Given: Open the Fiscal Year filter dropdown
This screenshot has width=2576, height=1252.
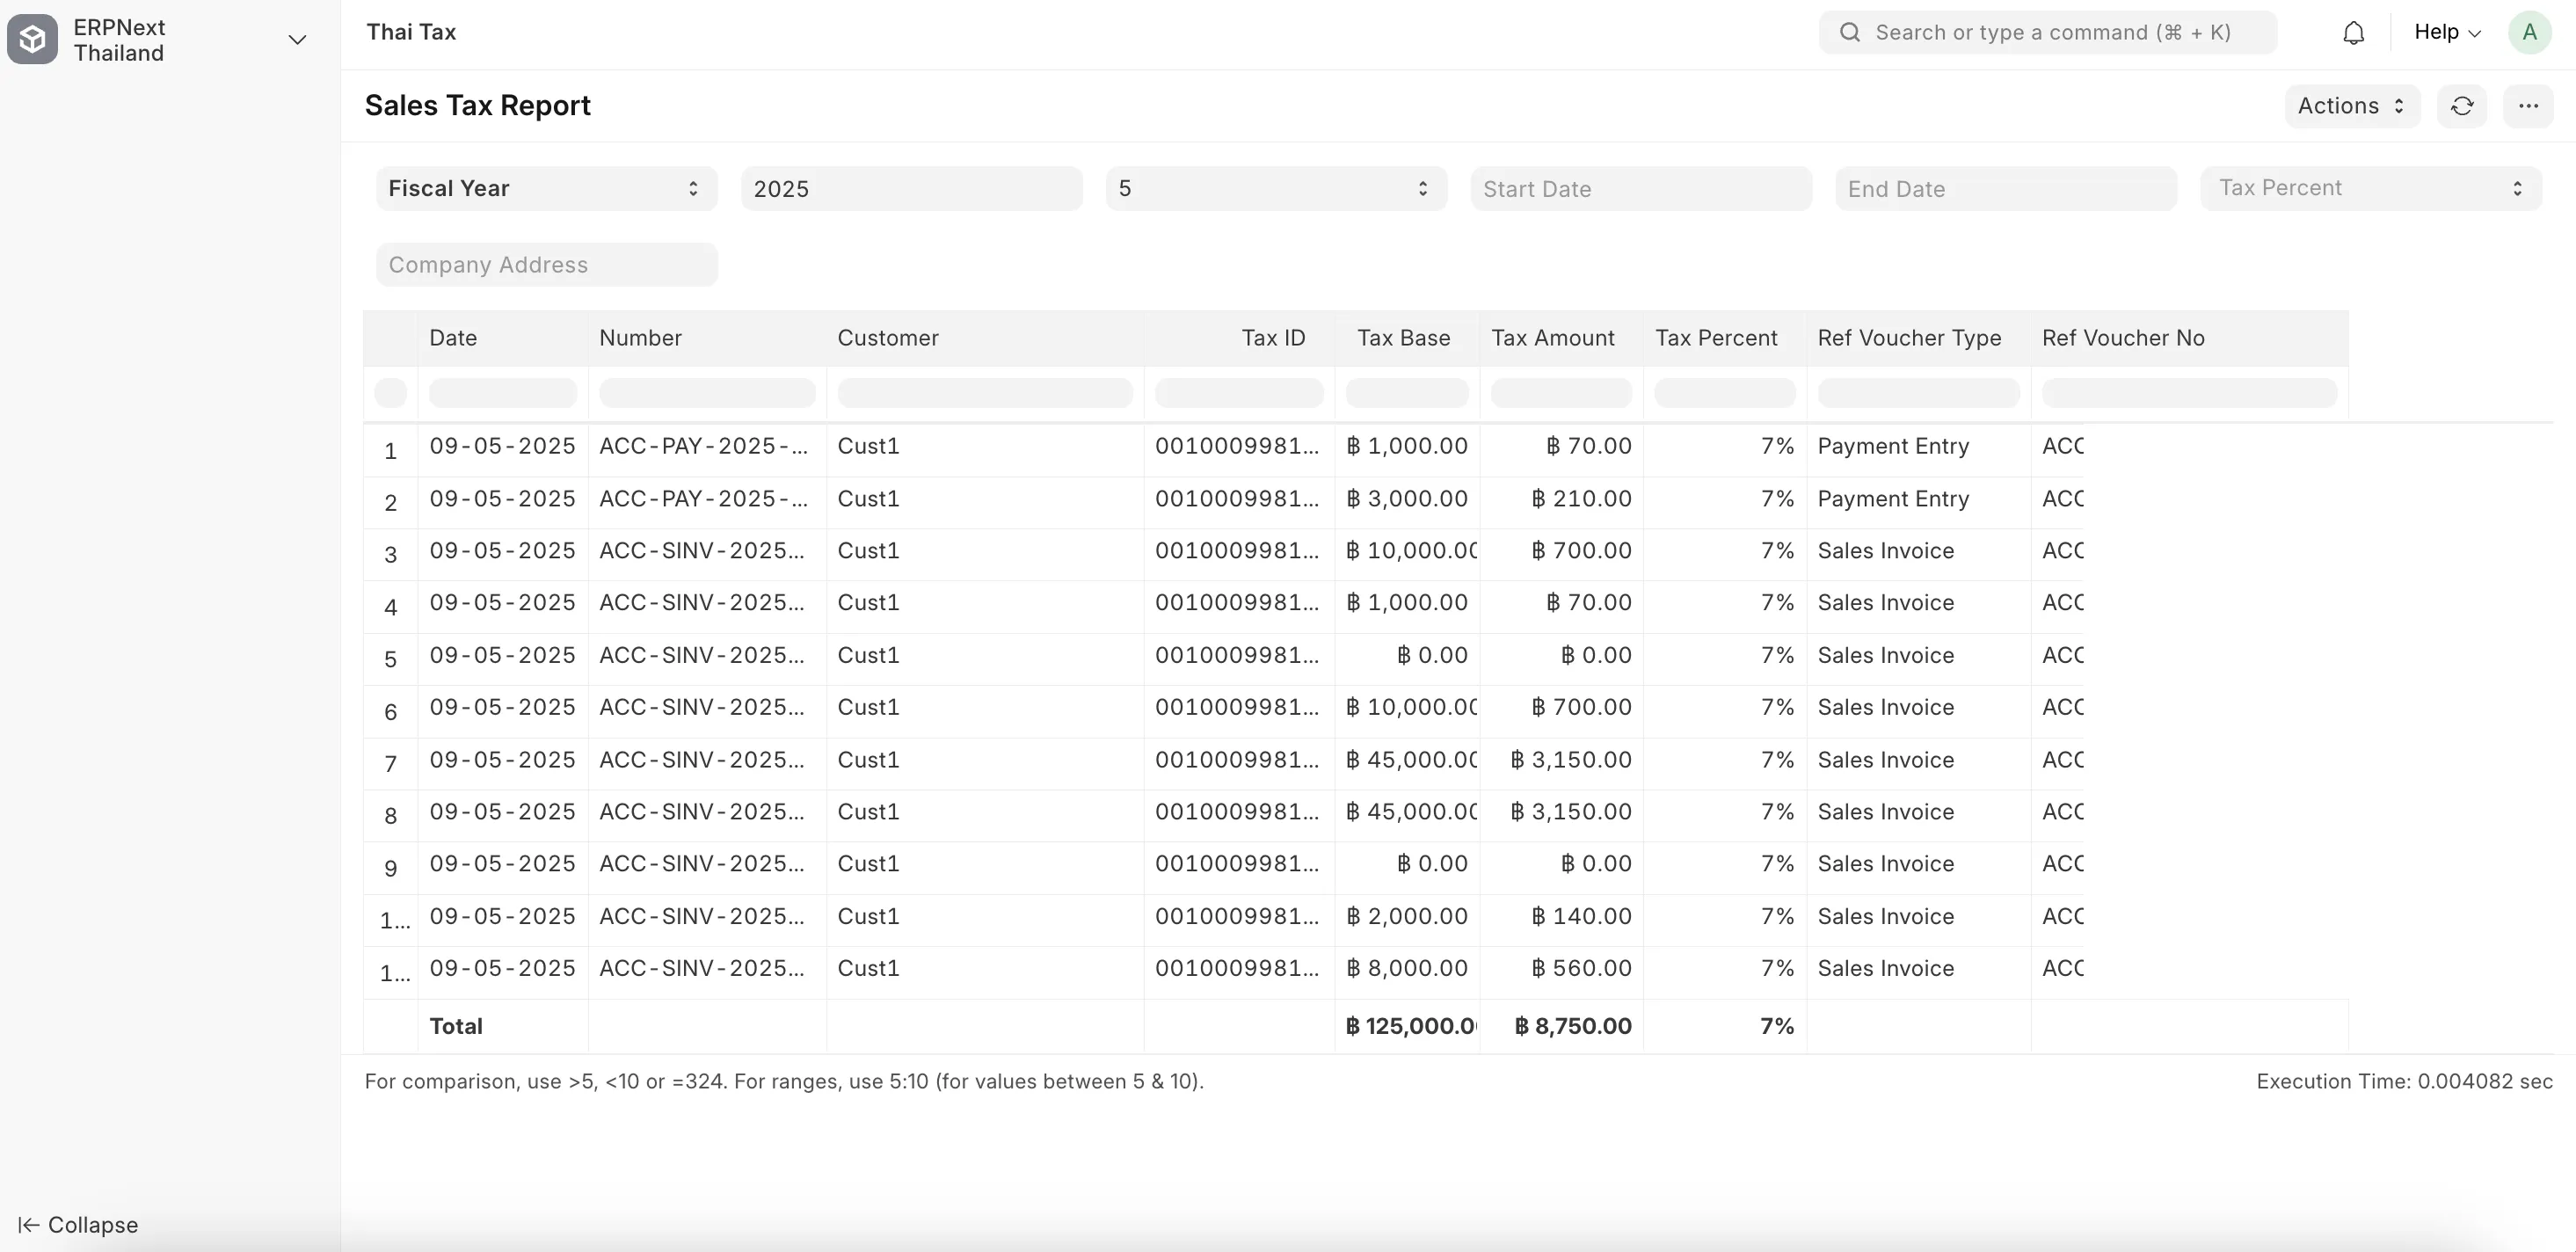Looking at the screenshot, I should [546, 189].
